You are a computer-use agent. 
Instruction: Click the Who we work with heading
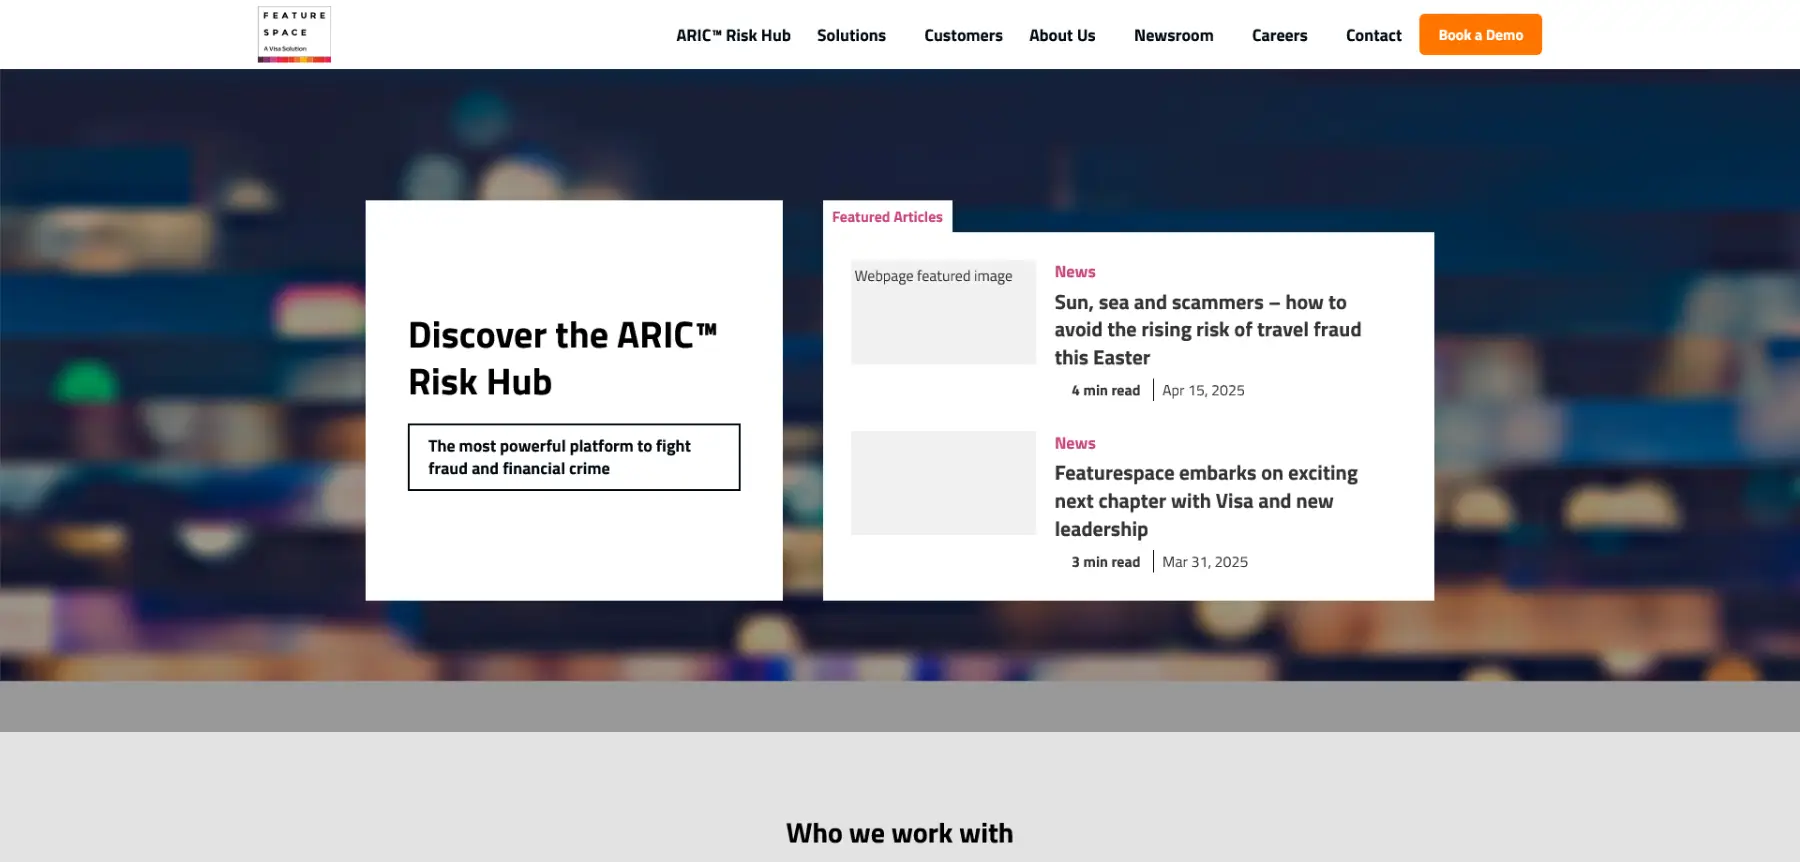click(x=899, y=833)
